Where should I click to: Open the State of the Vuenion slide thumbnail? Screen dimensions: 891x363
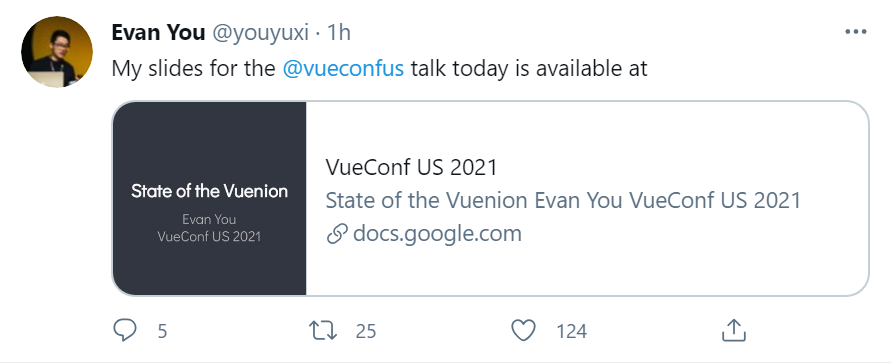tap(209, 198)
